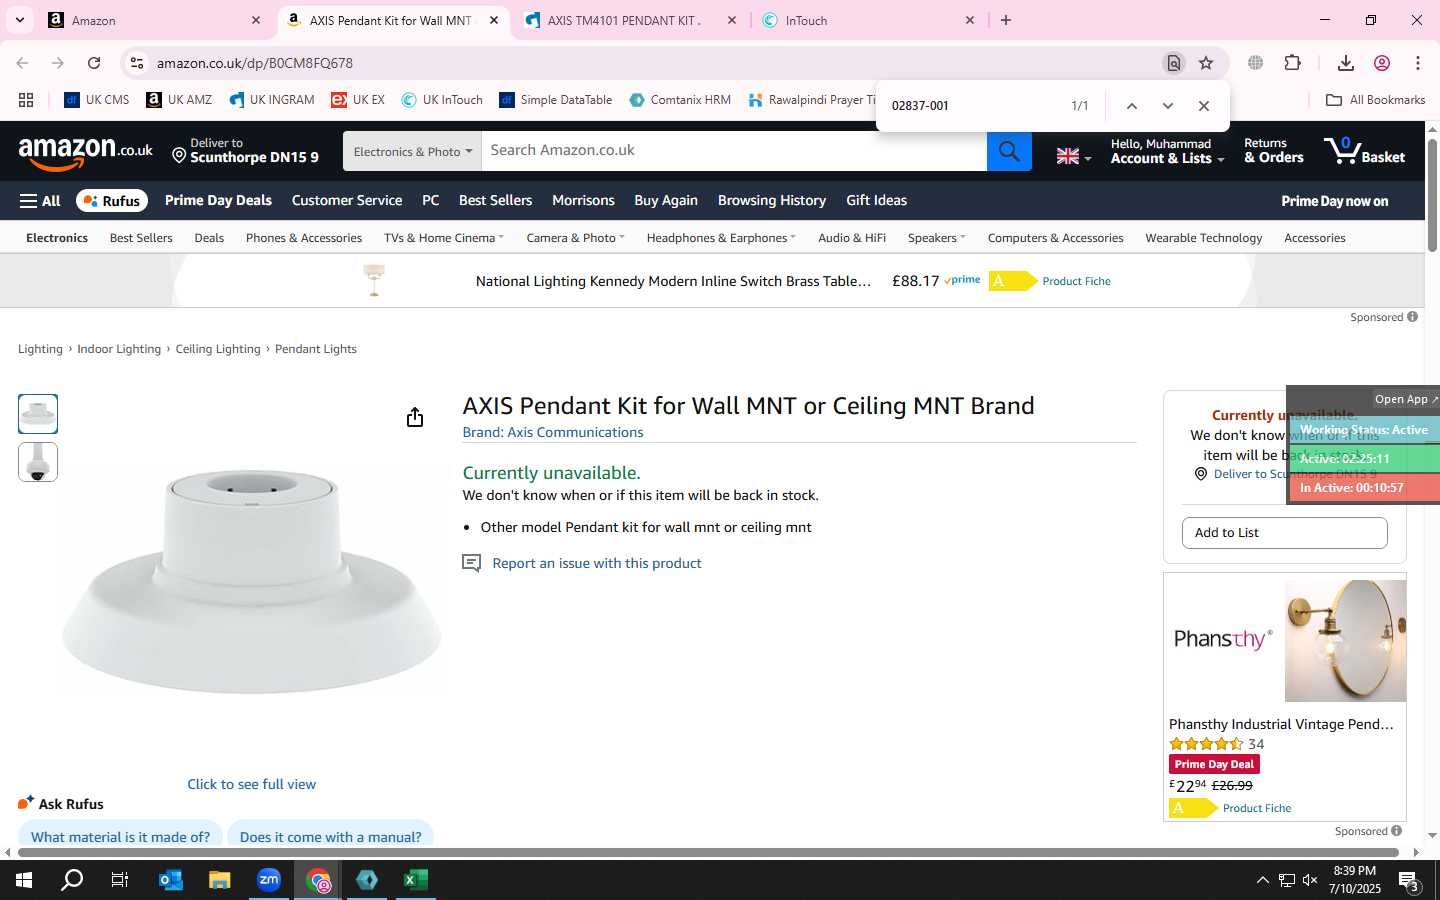This screenshot has height=900, width=1440.
Task: Open All Bookmarks folder
Action: [x=1375, y=100]
